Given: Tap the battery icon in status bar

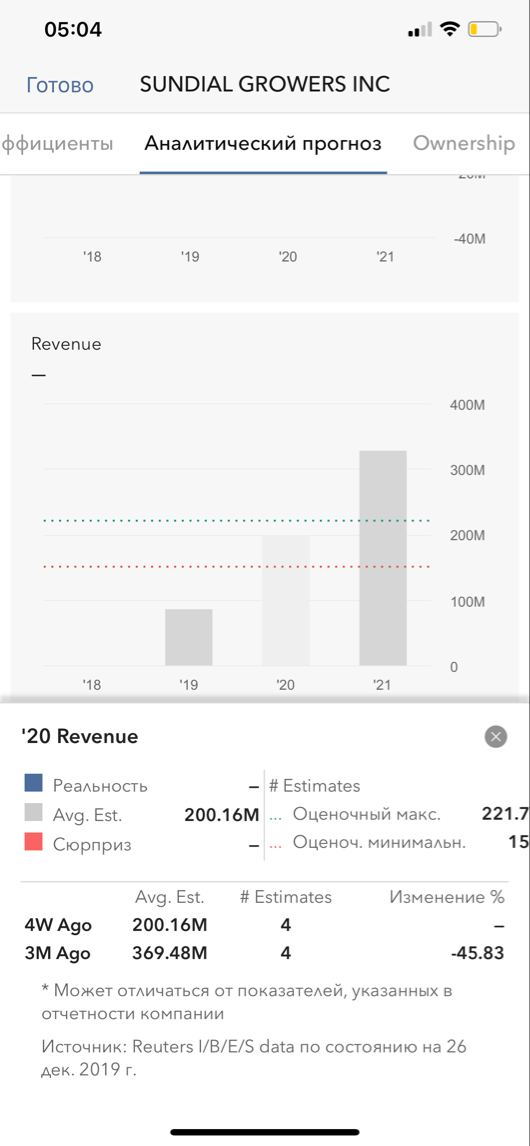Looking at the screenshot, I should pos(485,30).
